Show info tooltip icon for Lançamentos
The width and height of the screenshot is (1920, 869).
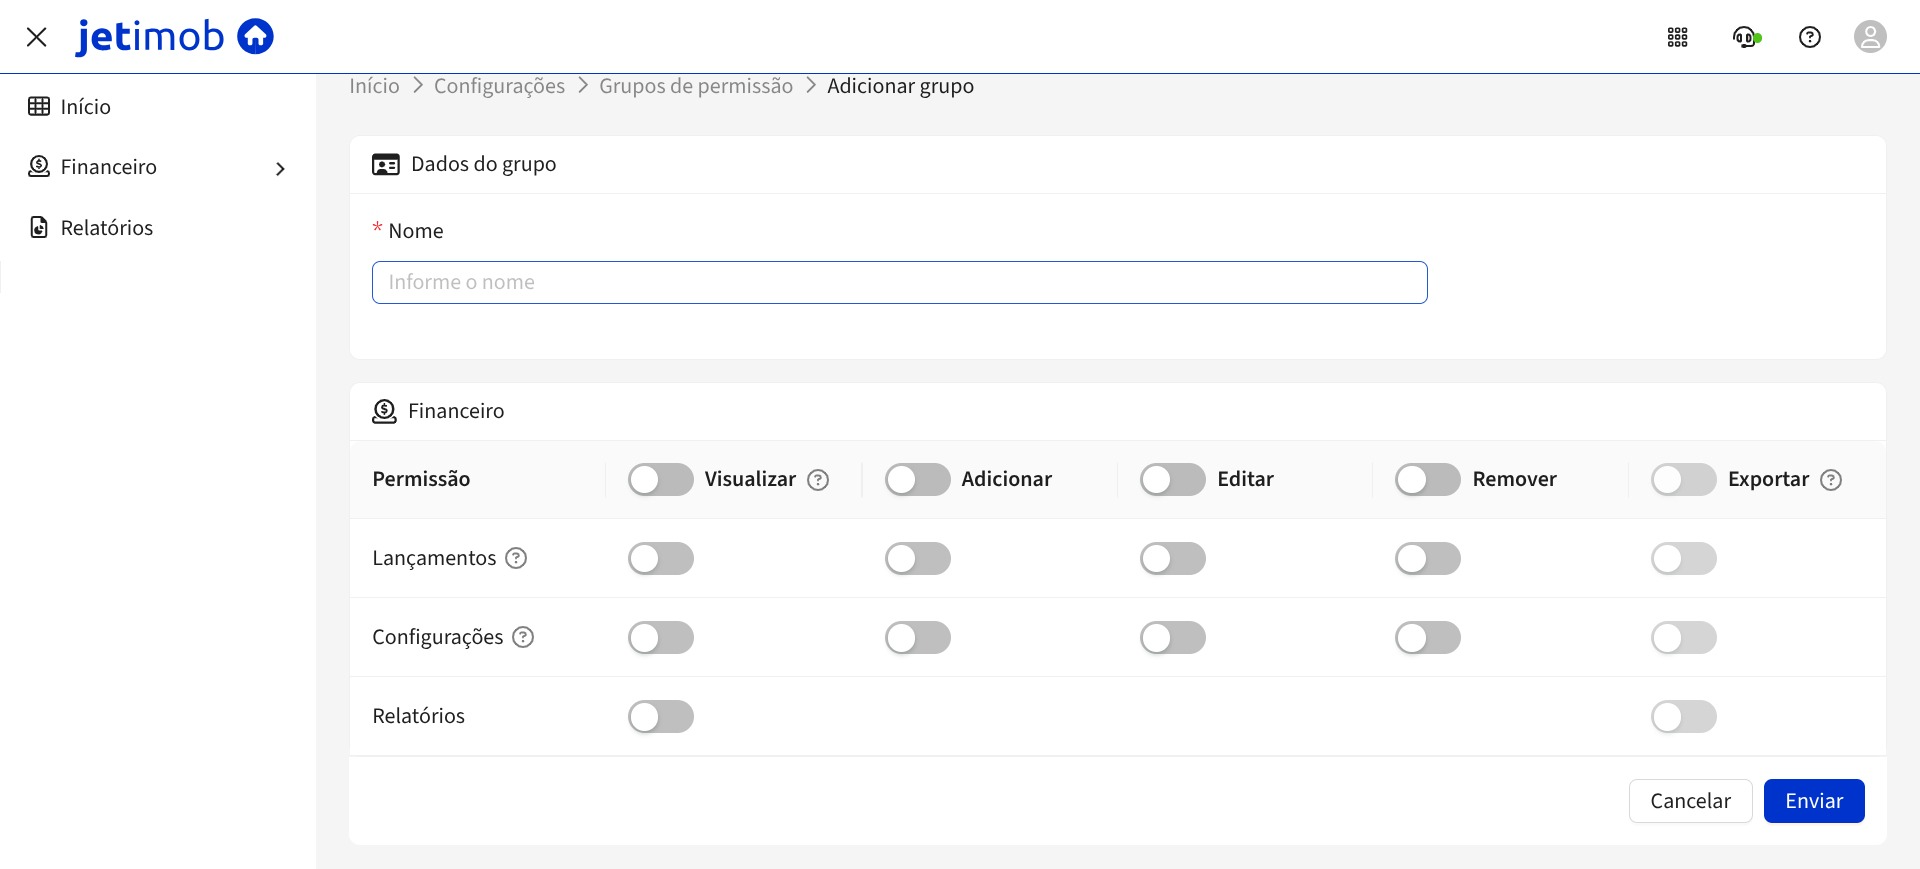(x=516, y=558)
